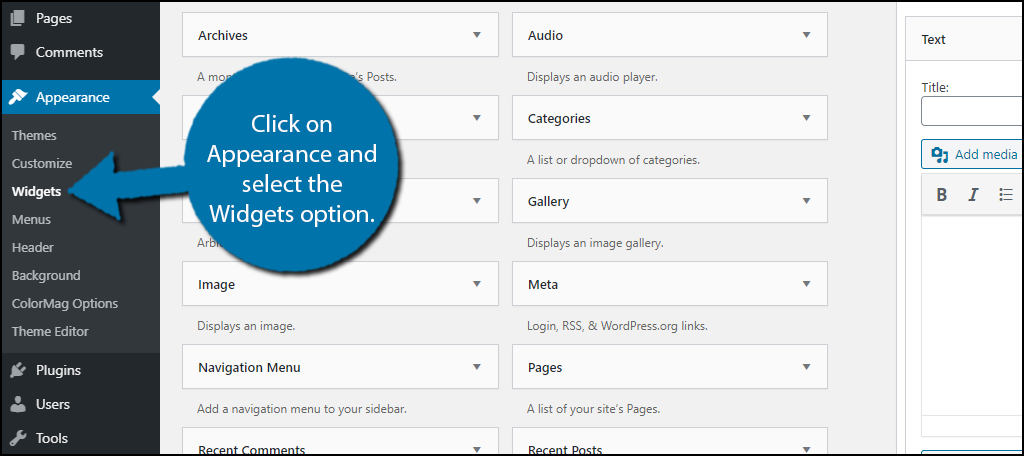Apply italic formatting in Text editor
The height and width of the screenshot is (456, 1024).
tap(973, 195)
